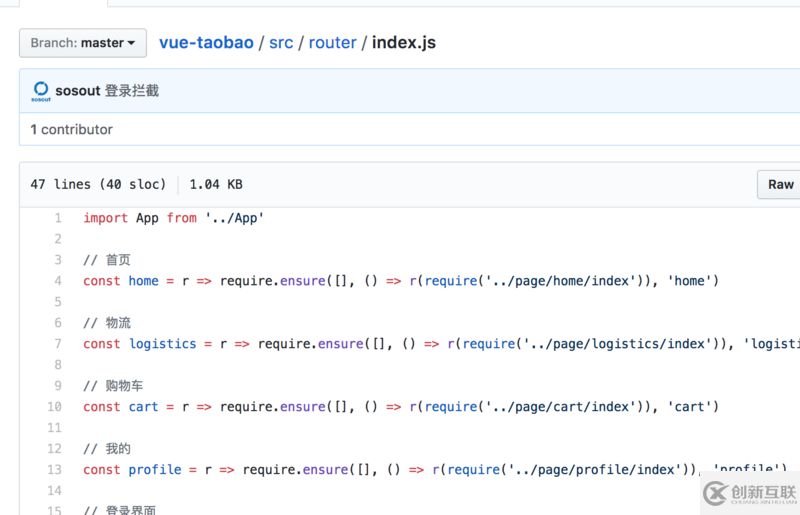
Task: Select line number 1 in gutter
Action: click(x=58, y=218)
